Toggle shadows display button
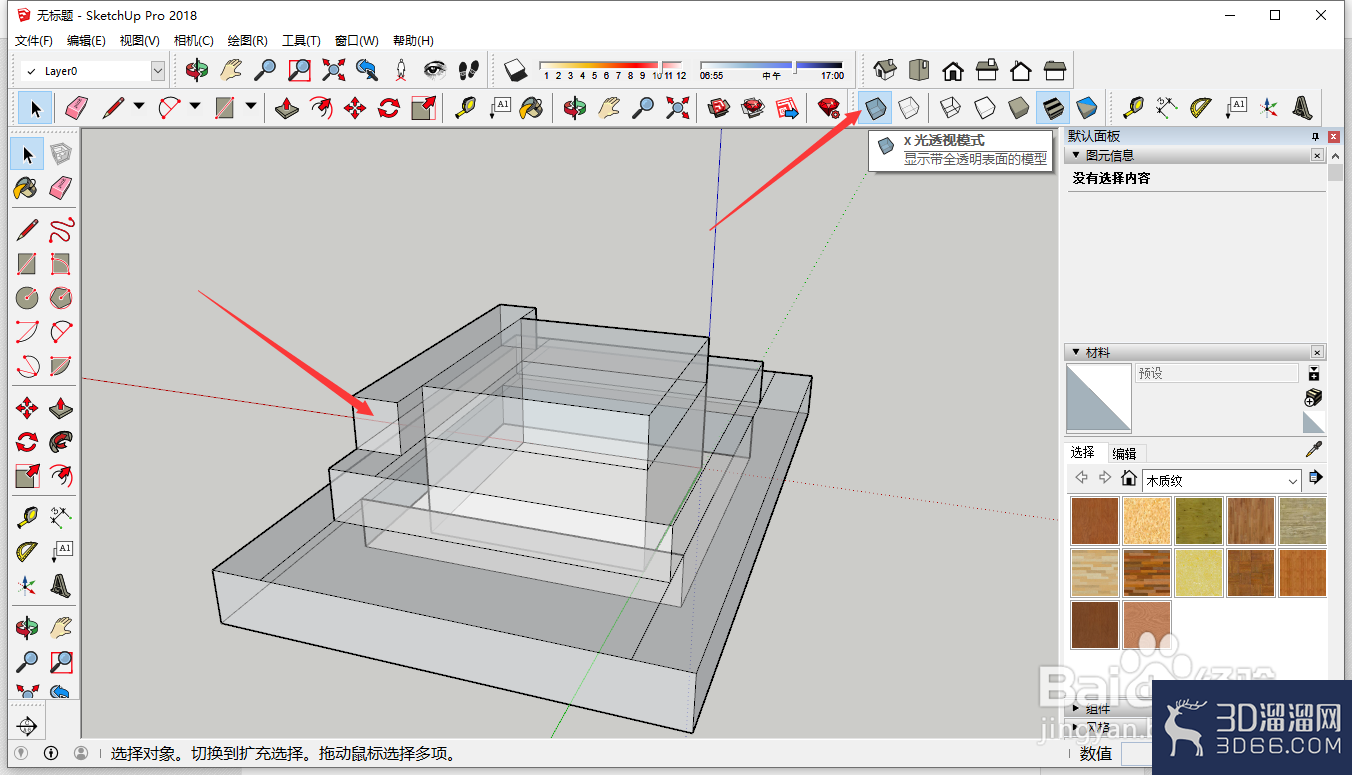The height and width of the screenshot is (775, 1352). [x=516, y=70]
